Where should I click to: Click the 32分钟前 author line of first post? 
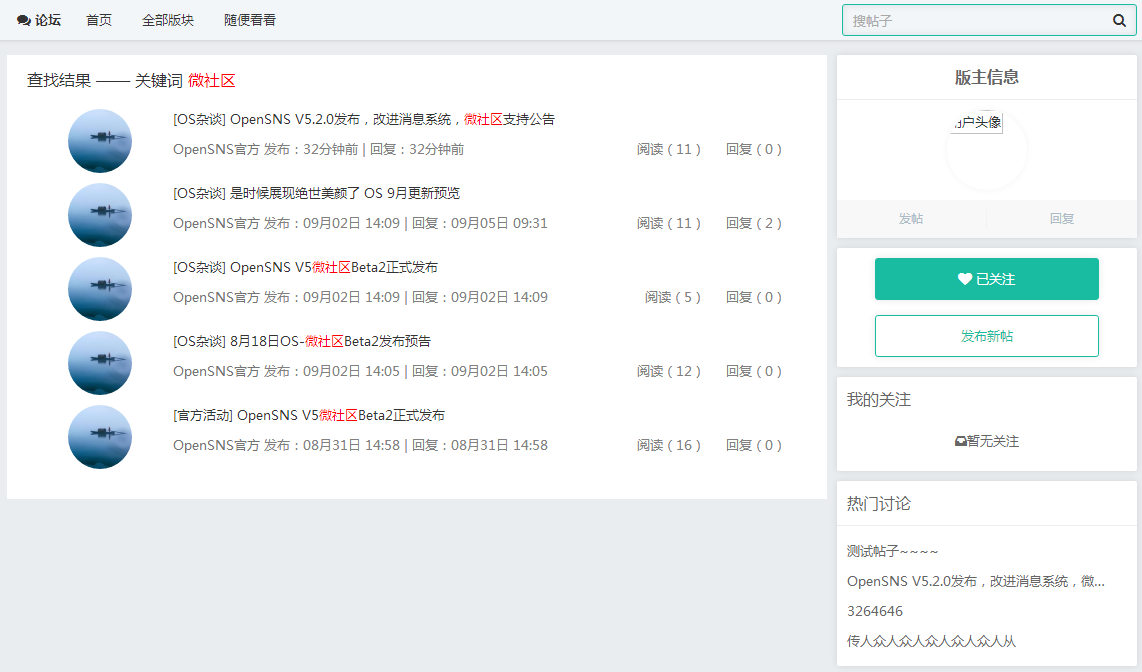click(x=318, y=149)
